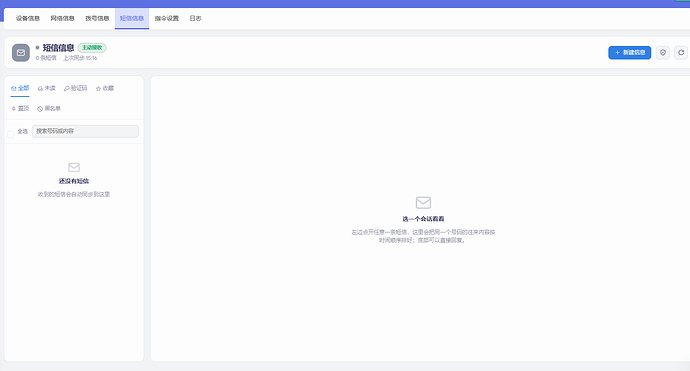Select the 短信信息 tab
Viewport: 690px width, 371px height.
coord(132,18)
